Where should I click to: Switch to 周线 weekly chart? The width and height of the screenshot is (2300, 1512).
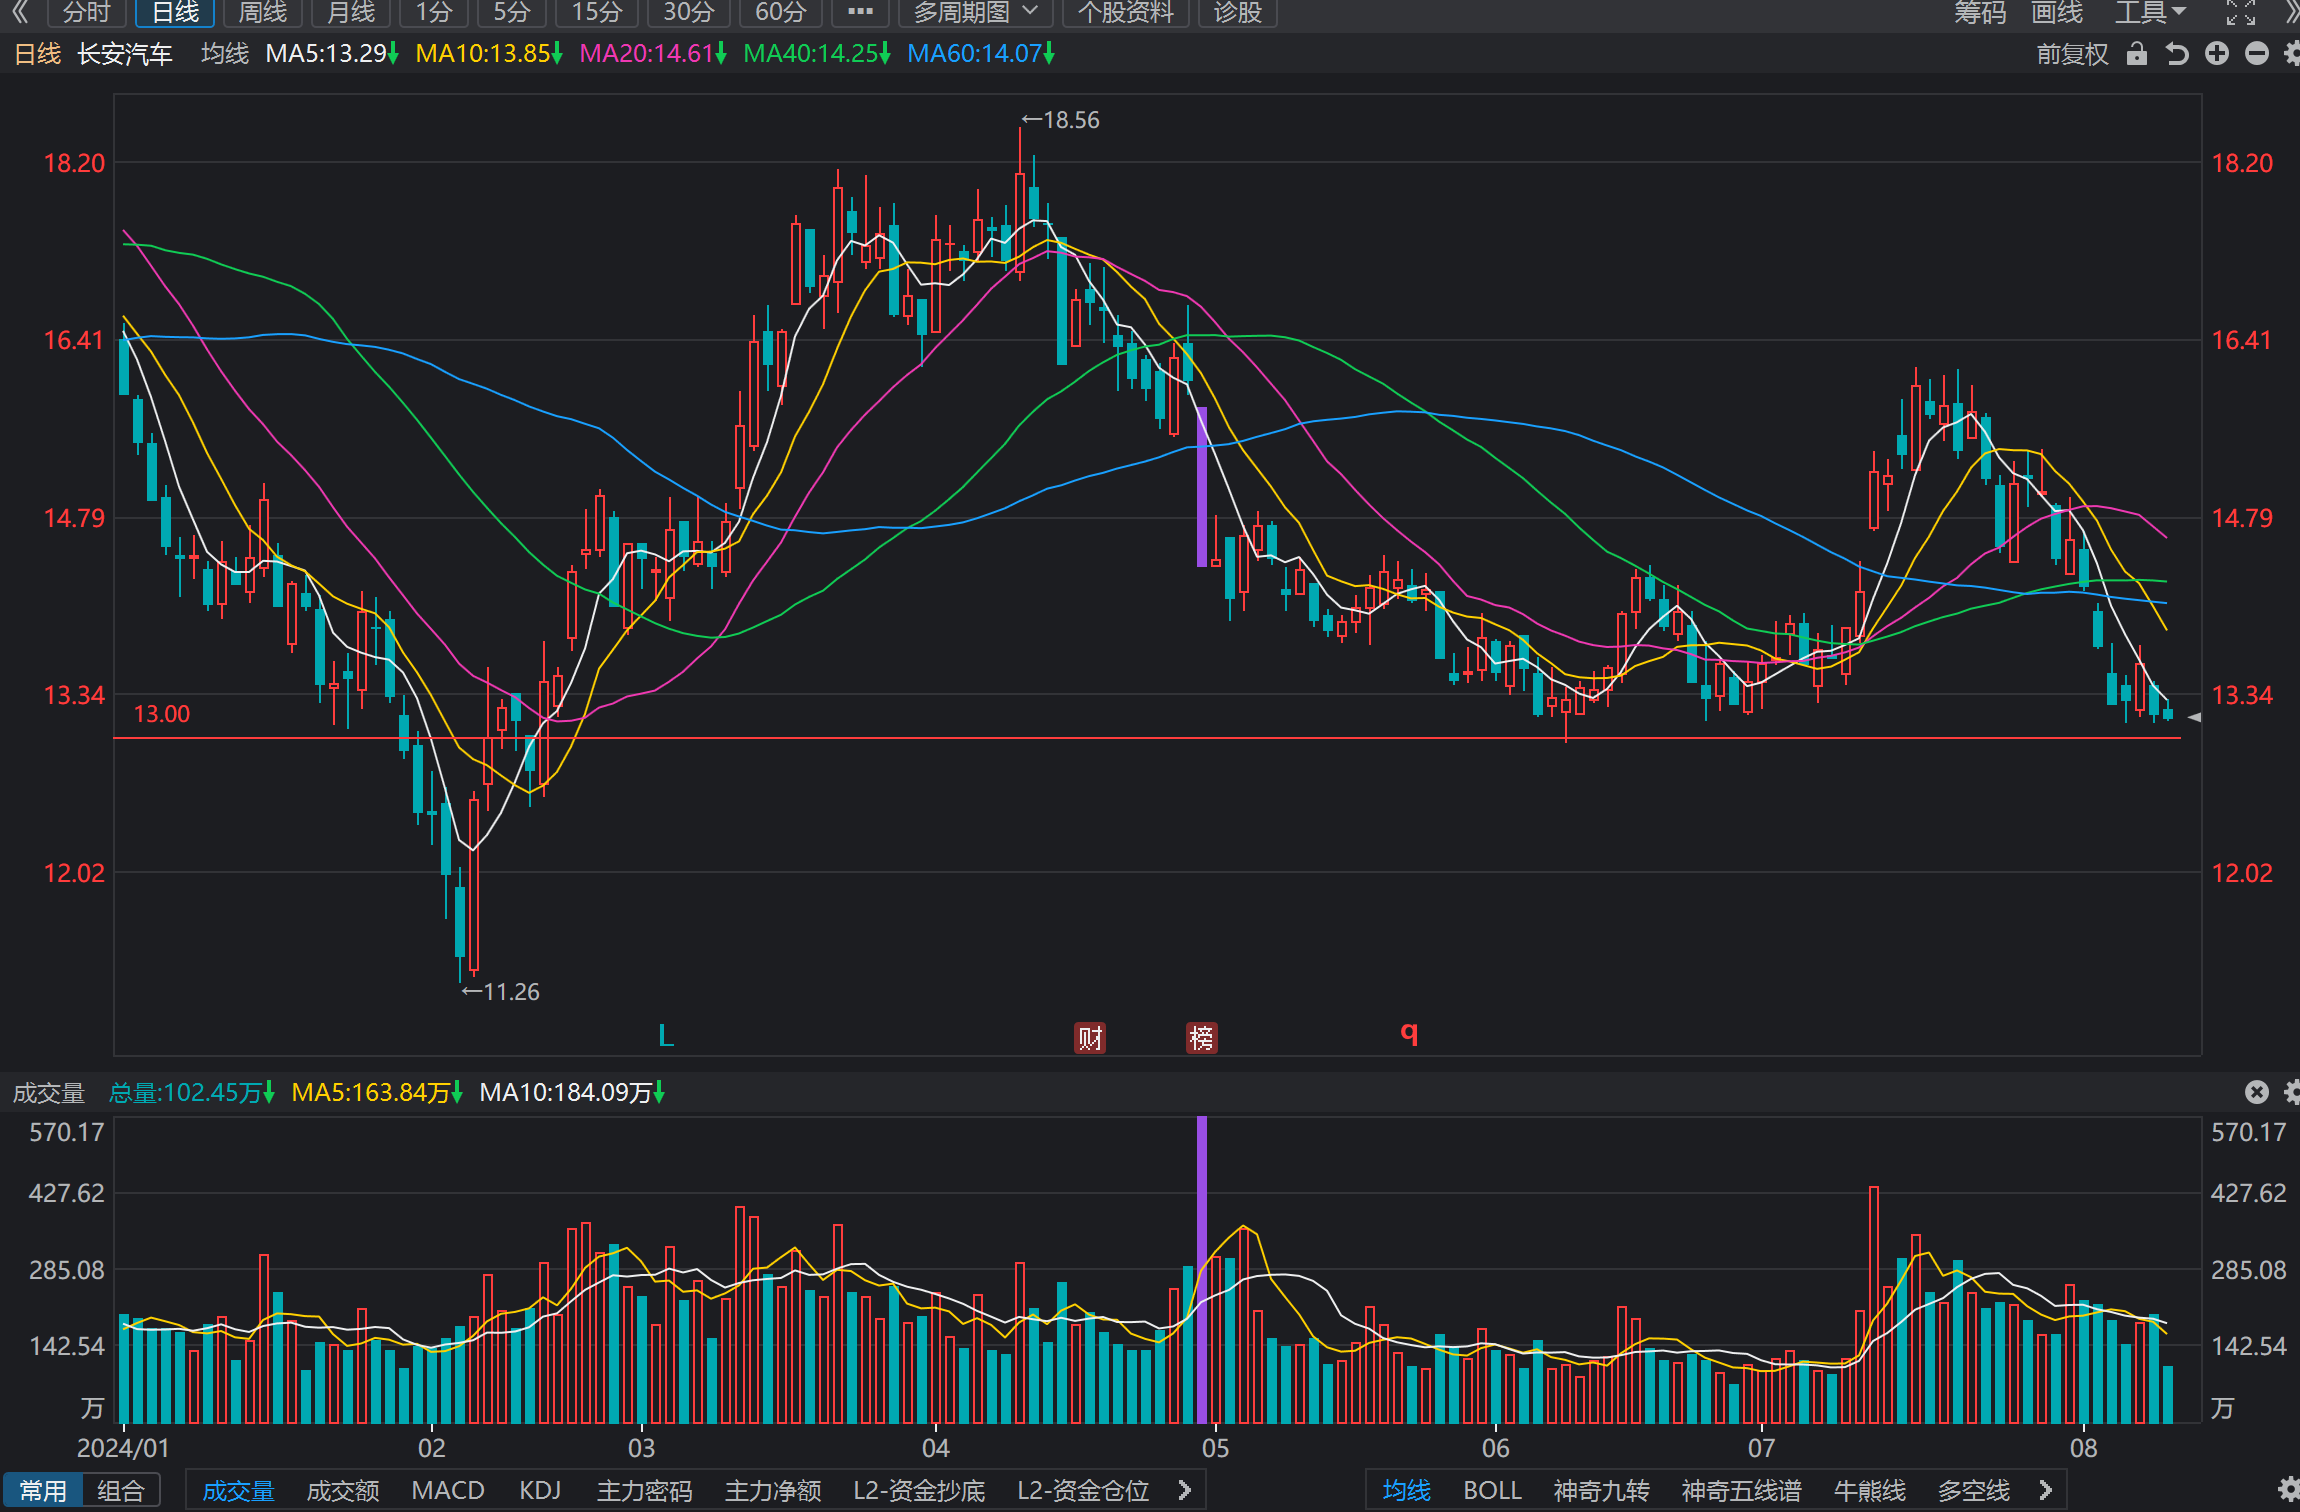[x=263, y=12]
